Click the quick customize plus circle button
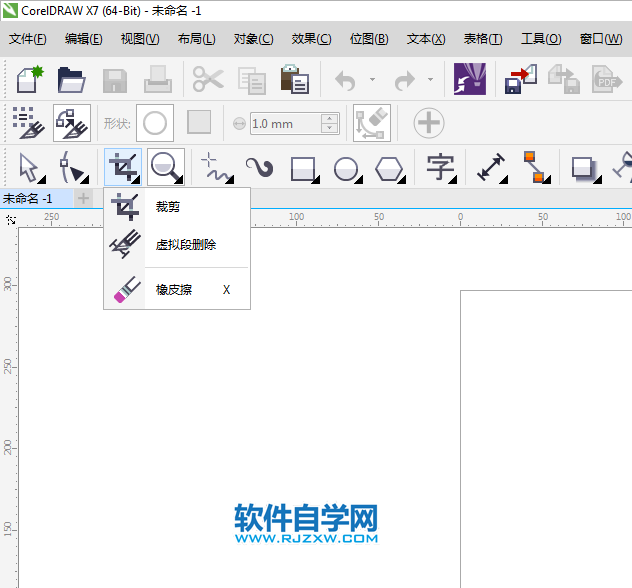 [429, 123]
